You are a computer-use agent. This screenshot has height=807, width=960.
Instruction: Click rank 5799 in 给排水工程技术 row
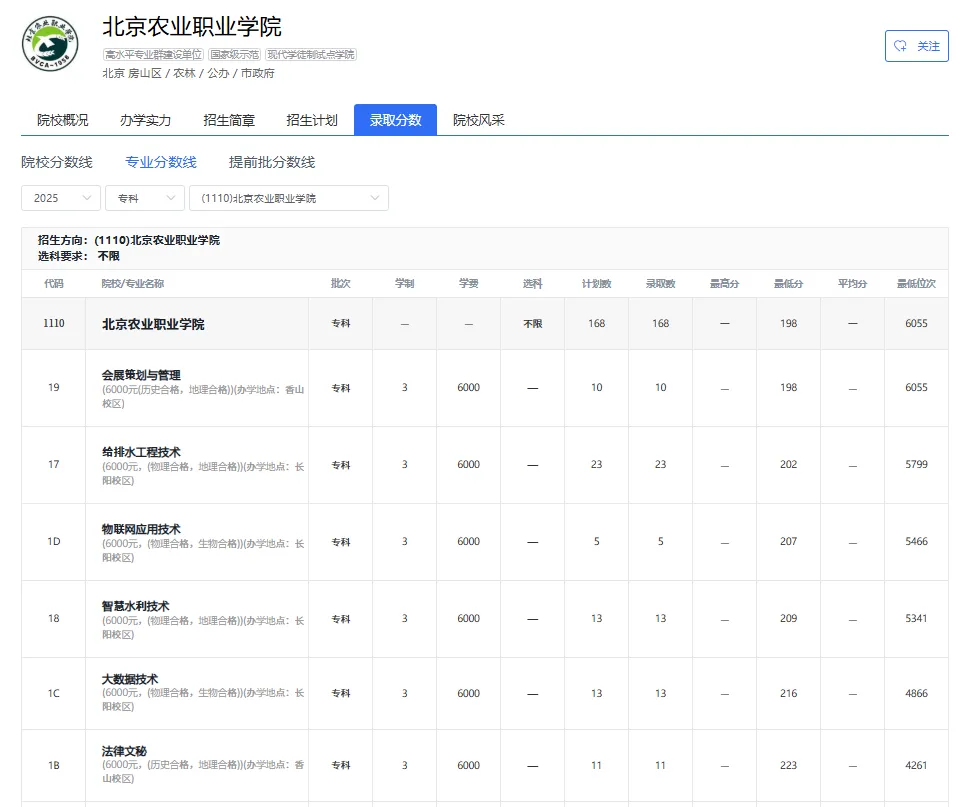[x=917, y=465]
